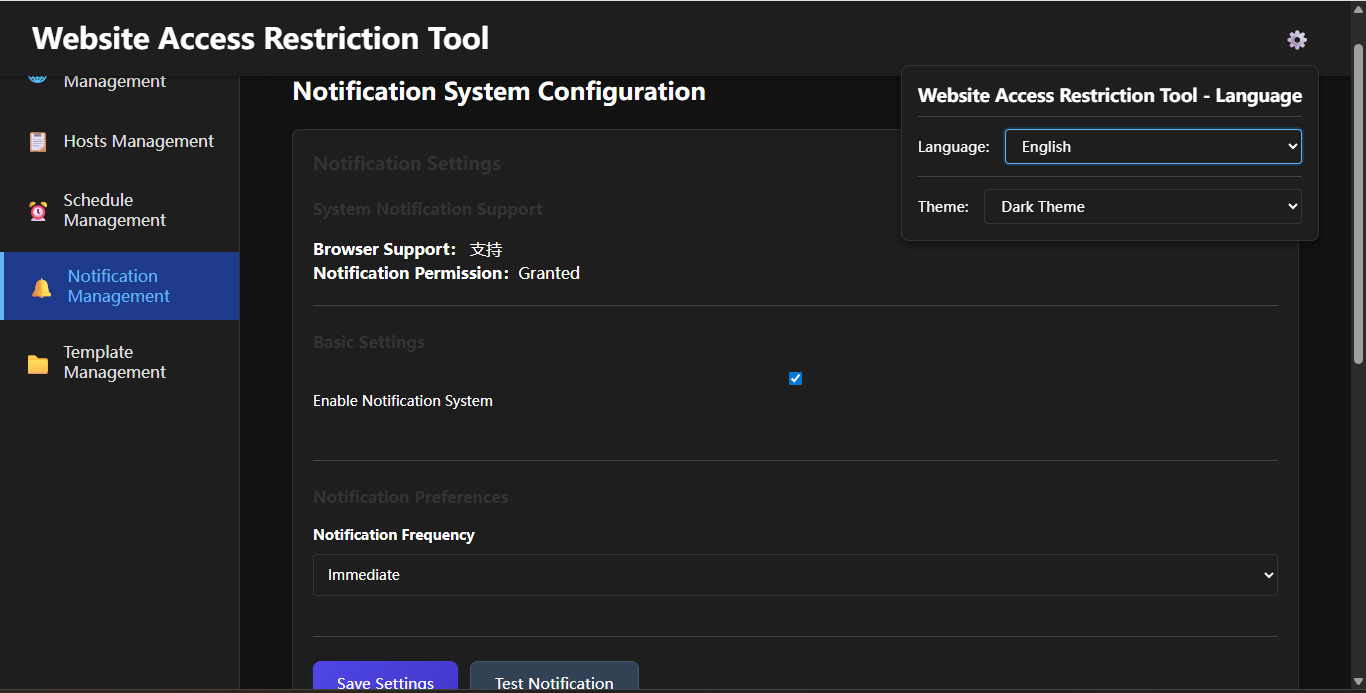Screen dimensions: 1366x693
Task: Click the scrollbar up arrow
Action: click(x=1358, y=8)
